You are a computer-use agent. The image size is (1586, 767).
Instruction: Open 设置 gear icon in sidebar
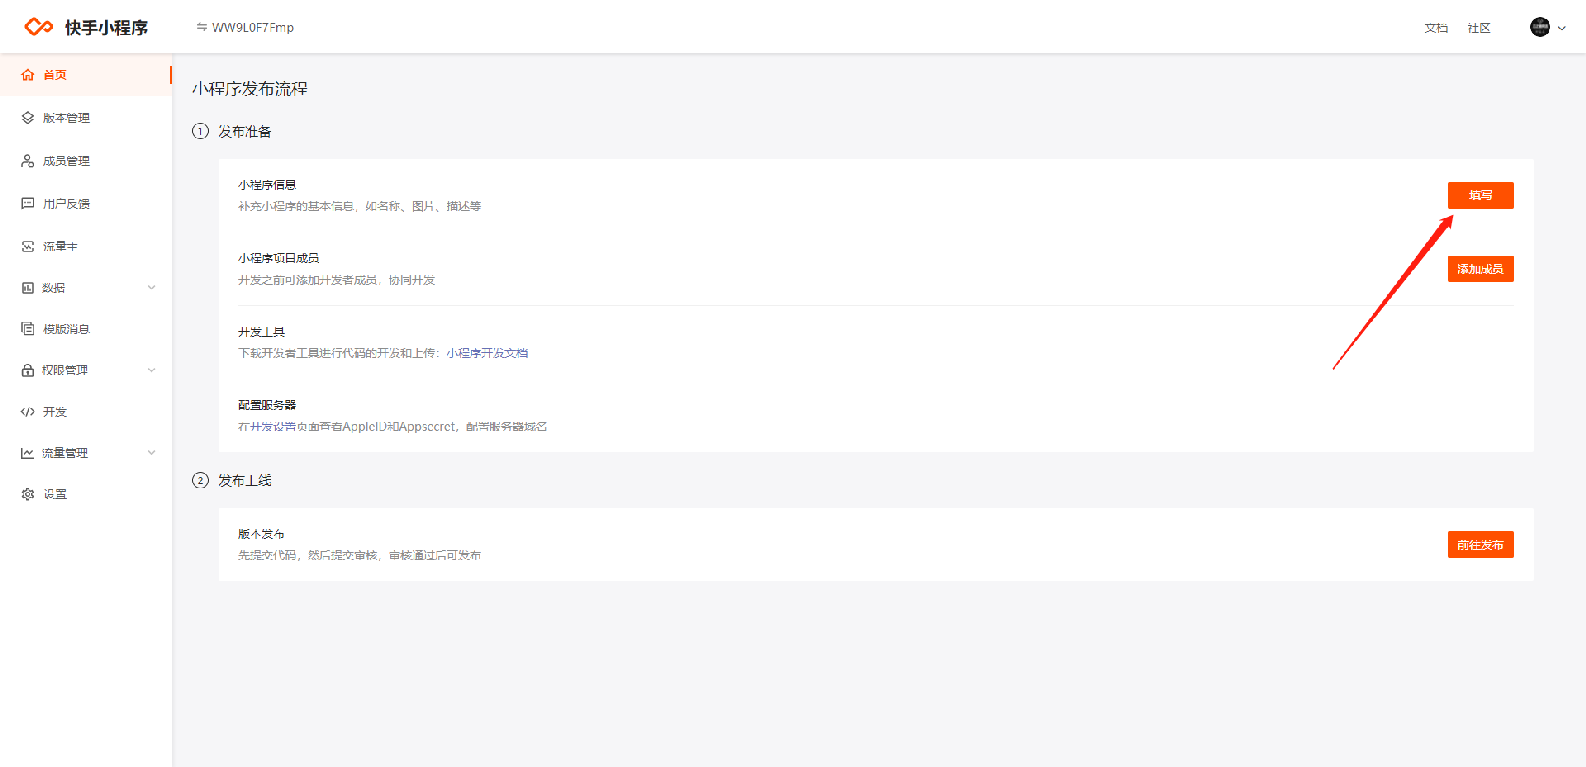28,494
